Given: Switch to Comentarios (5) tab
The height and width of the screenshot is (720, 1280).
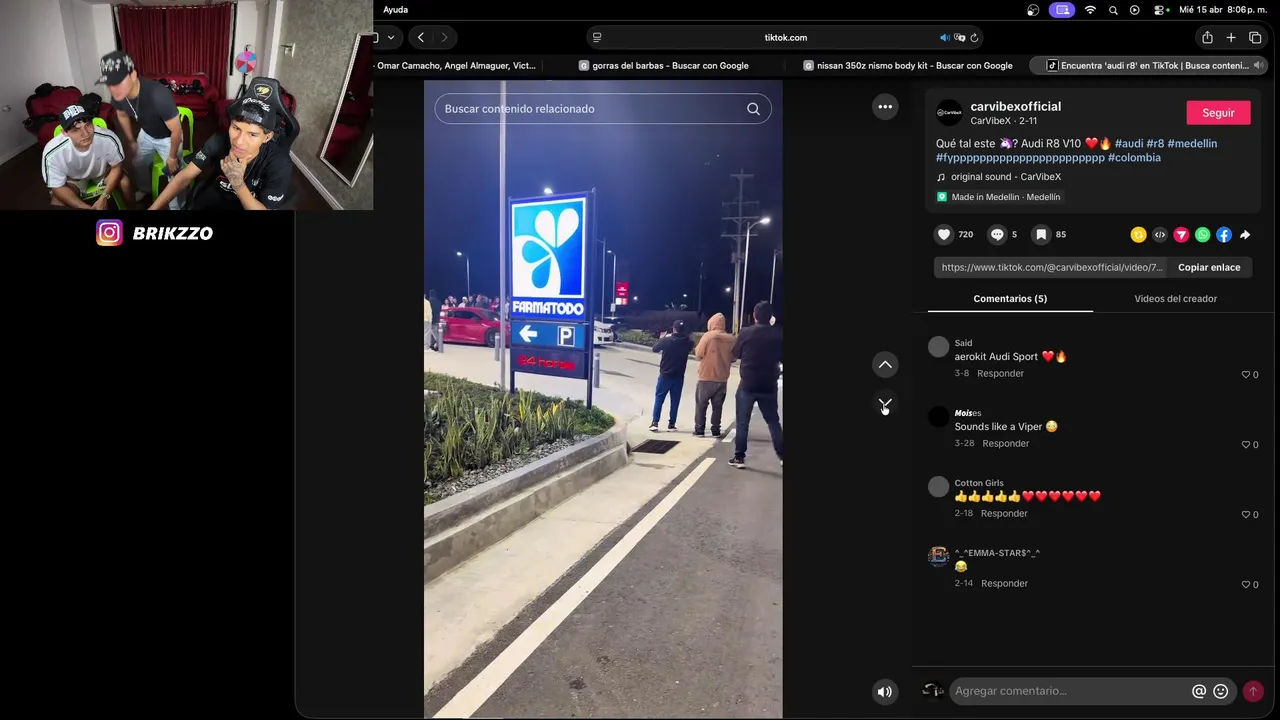Looking at the screenshot, I should pos(1010,299).
